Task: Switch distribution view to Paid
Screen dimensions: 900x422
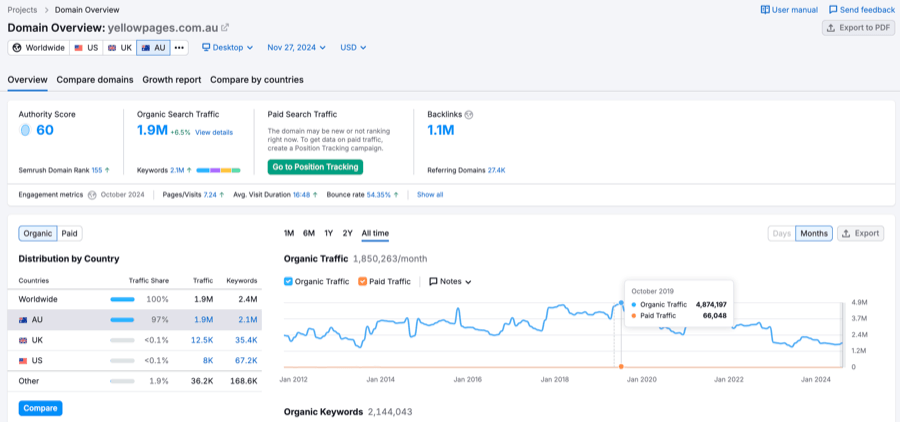Action: pos(69,233)
